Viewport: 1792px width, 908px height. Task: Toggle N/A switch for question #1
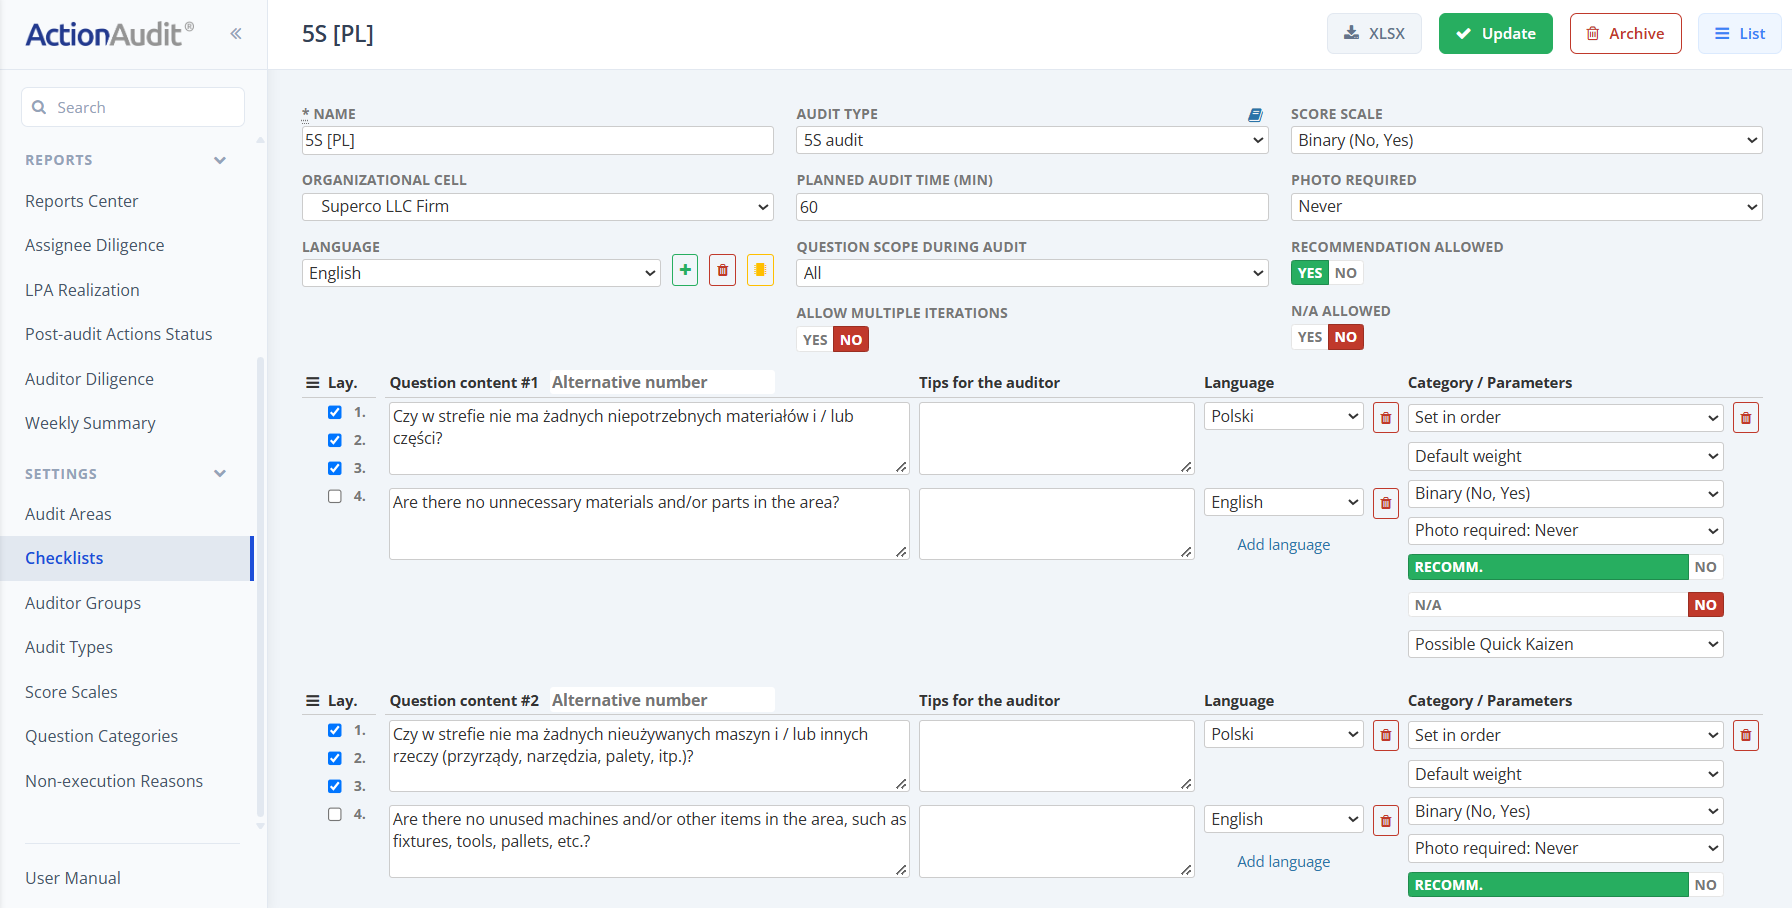[1566, 605]
